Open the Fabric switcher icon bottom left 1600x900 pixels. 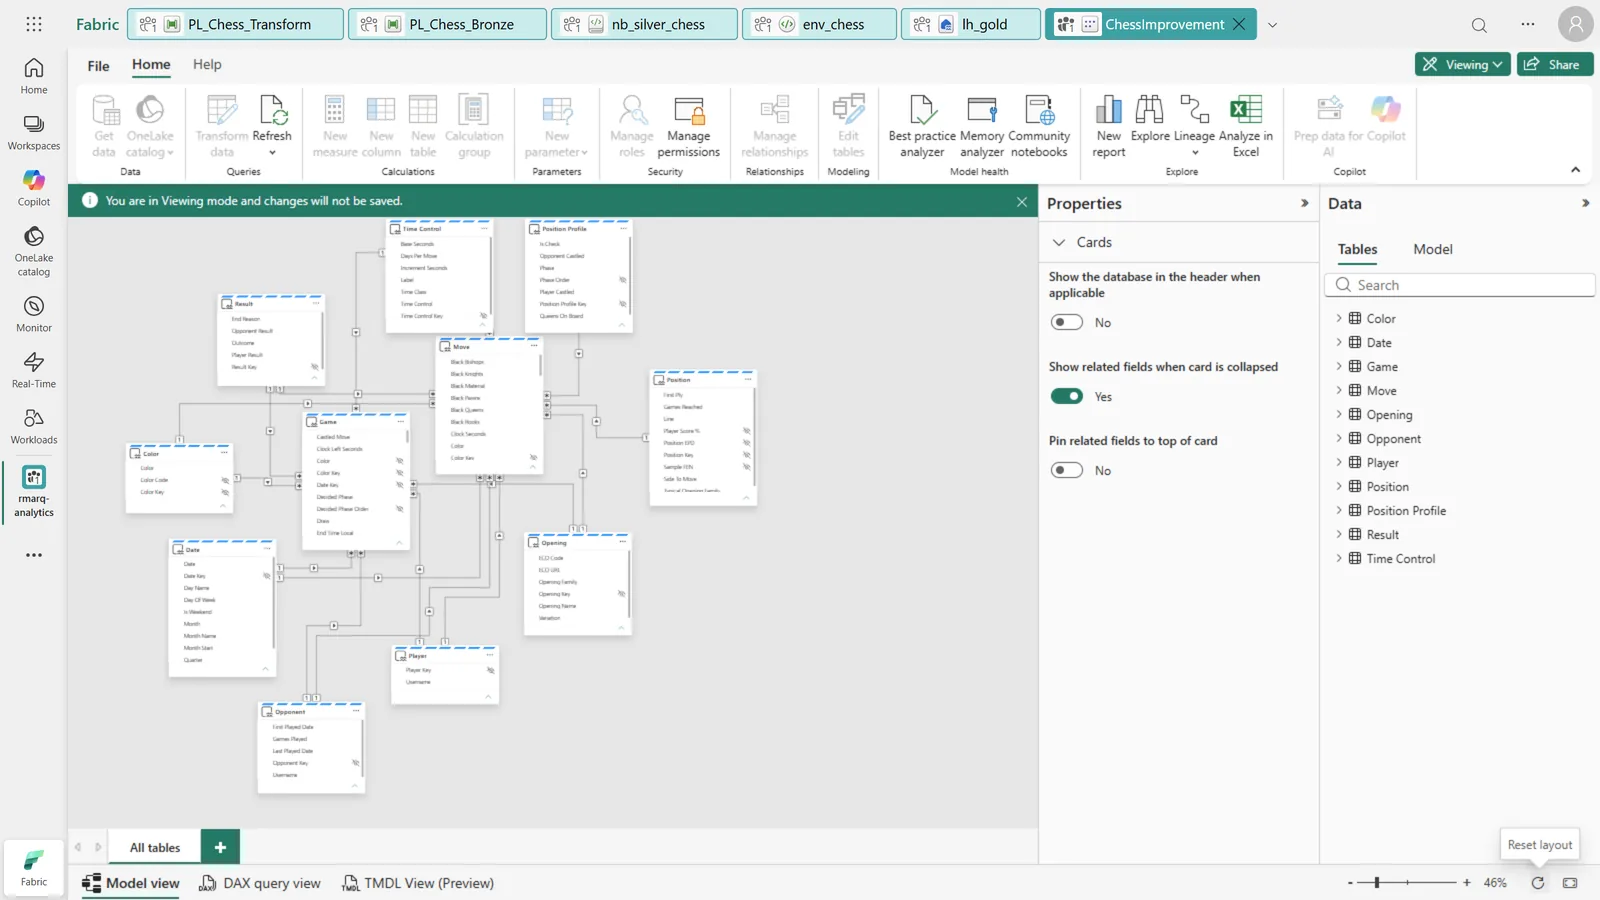(x=33, y=867)
